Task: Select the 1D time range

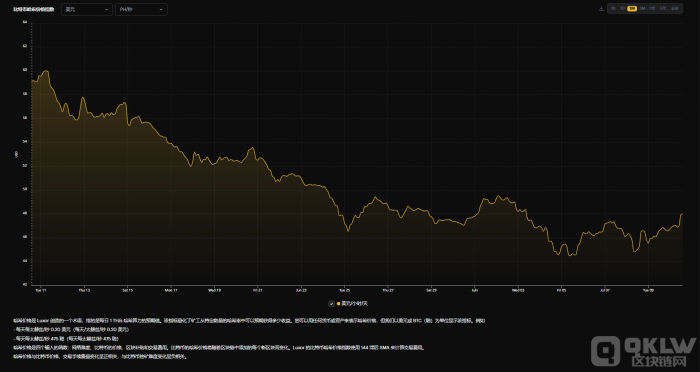Action: point(613,8)
